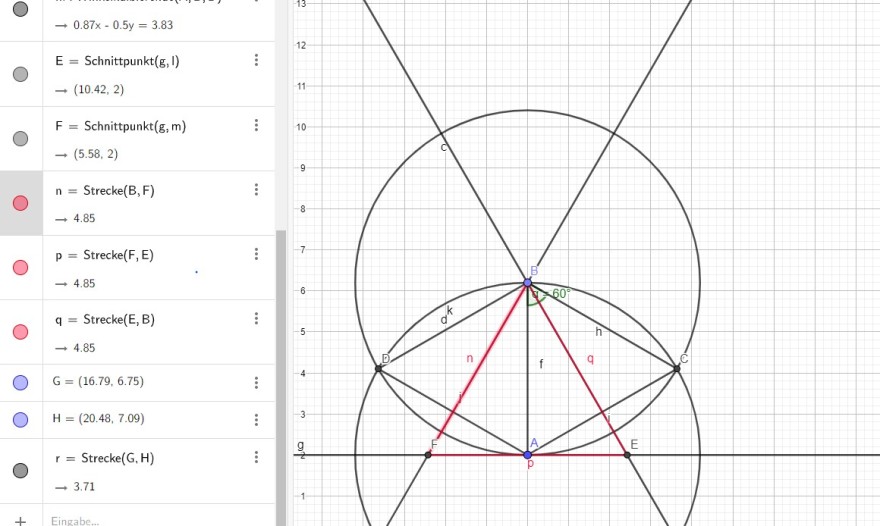
Task: Select definition n = Strecke(B, F)
Action: [x=105, y=190]
